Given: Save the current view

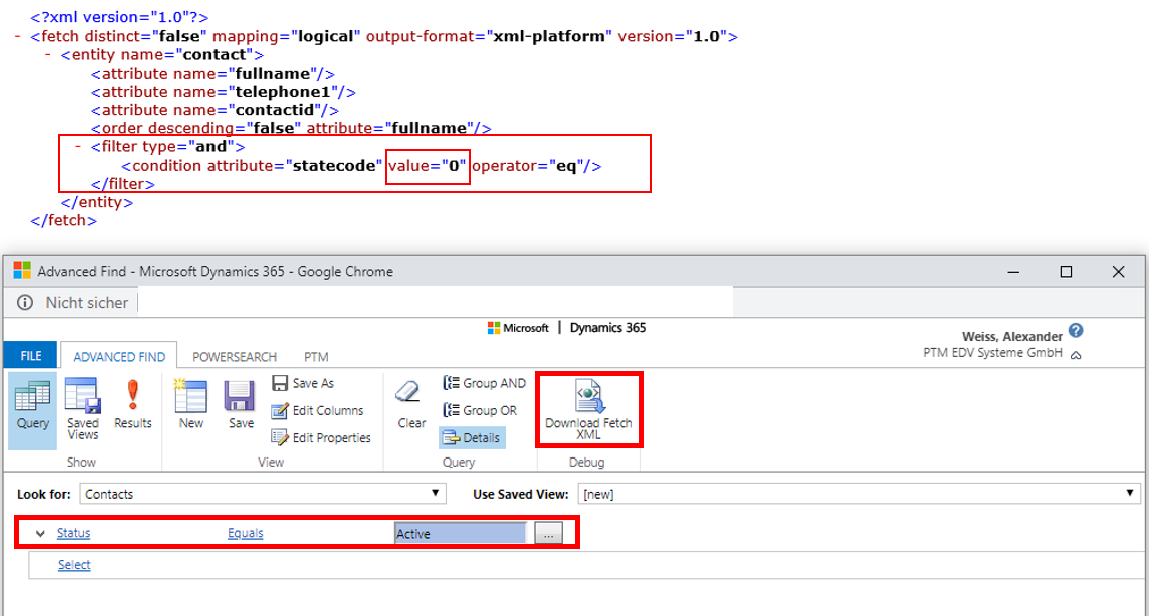Looking at the screenshot, I should pos(240,404).
